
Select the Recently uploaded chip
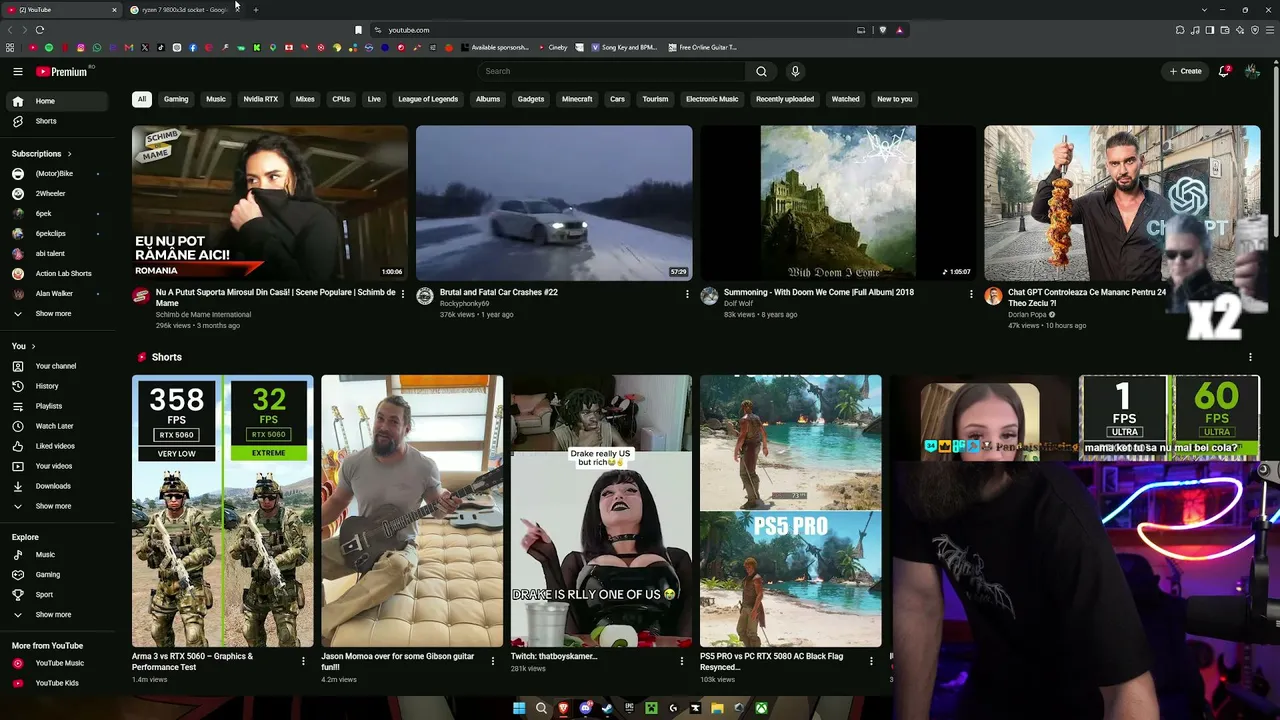point(785,99)
